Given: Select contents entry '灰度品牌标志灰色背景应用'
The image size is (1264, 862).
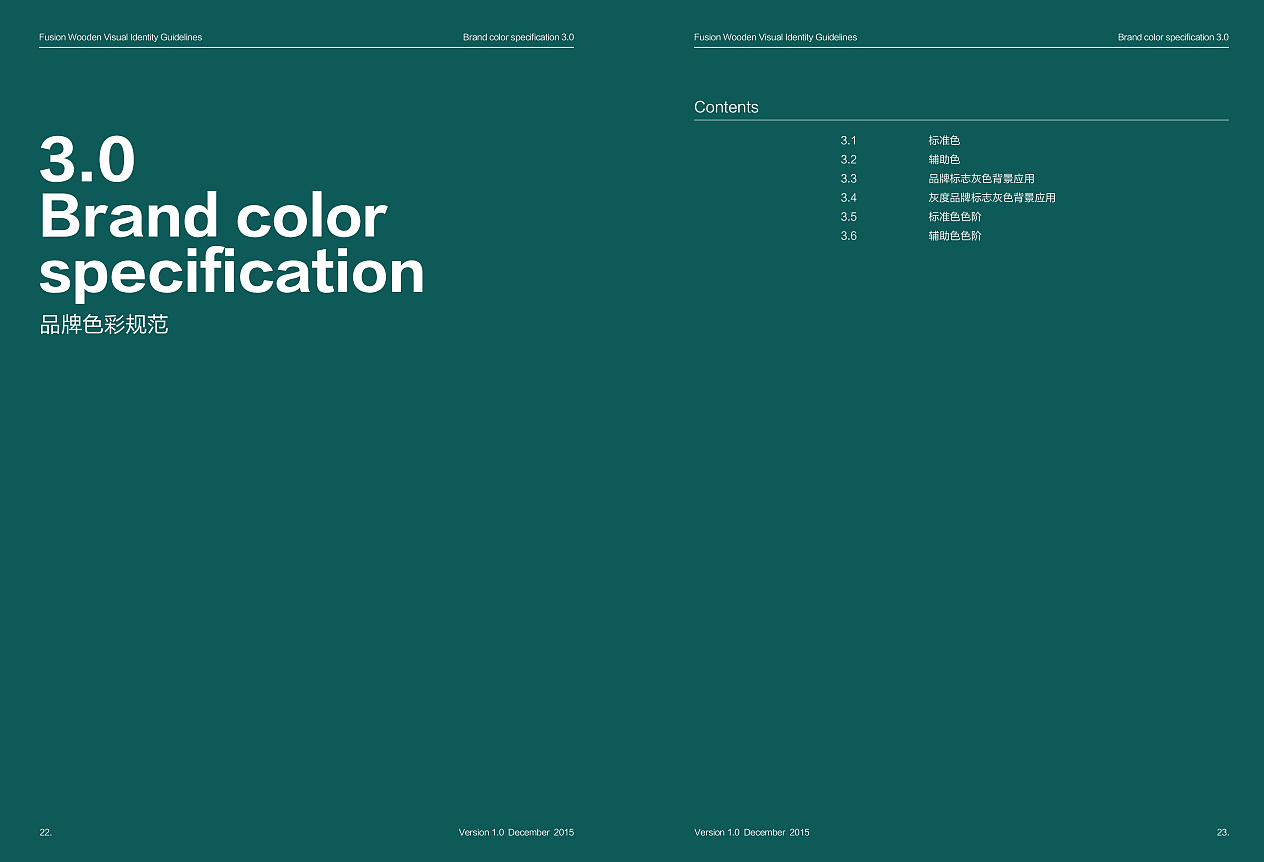Looking at the screenshot, I should click(x=992, y=198).
